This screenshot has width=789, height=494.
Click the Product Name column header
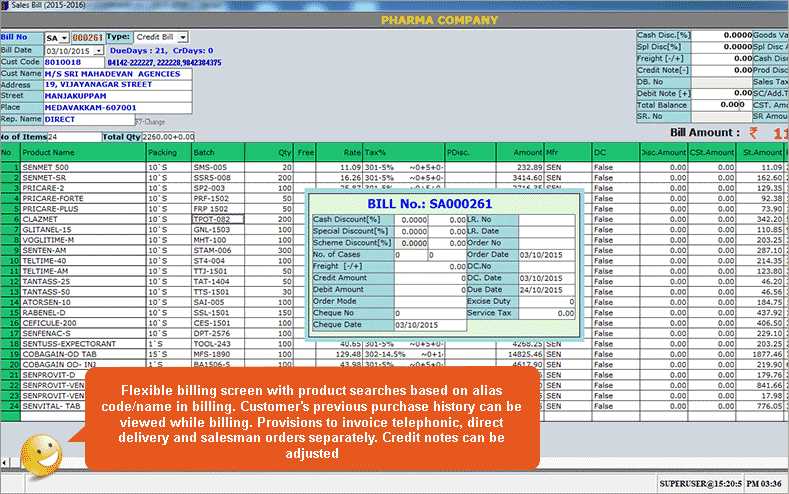point(83,152)
